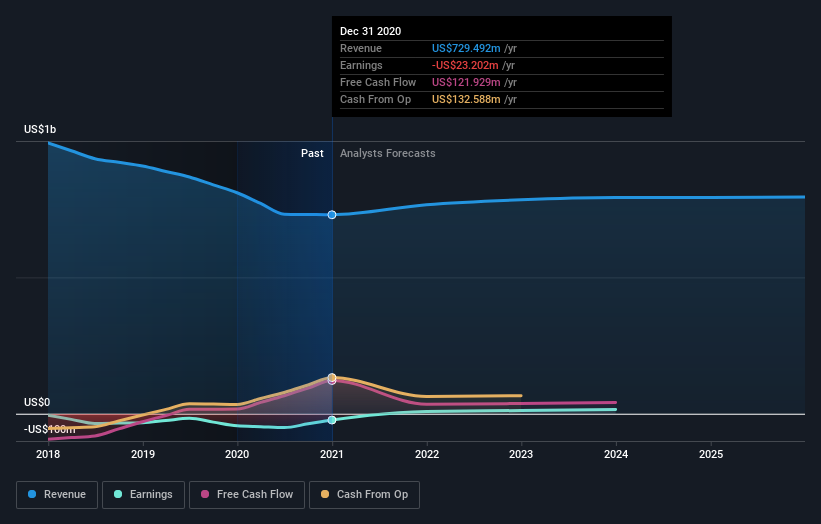Image resolution: width=821 pixels, height=524 pixels.
Task: Click the US$729.492m revenue value
Action: coord(466,48)
